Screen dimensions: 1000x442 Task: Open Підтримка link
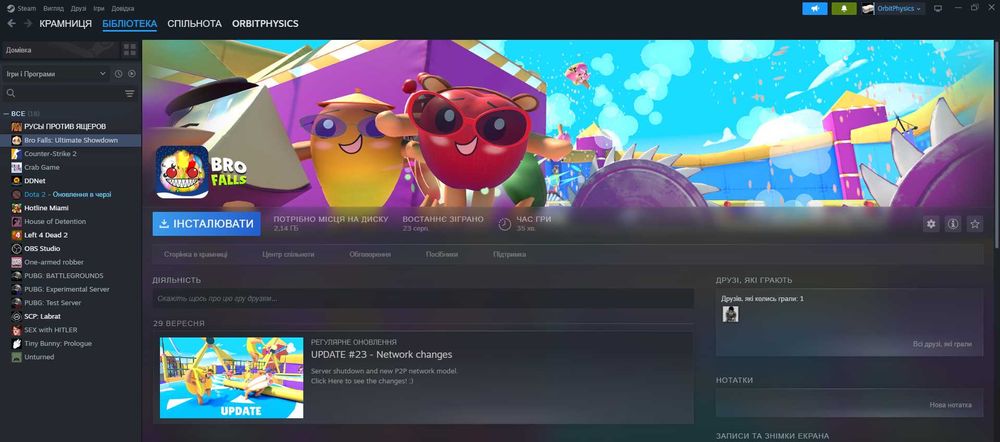510,254
